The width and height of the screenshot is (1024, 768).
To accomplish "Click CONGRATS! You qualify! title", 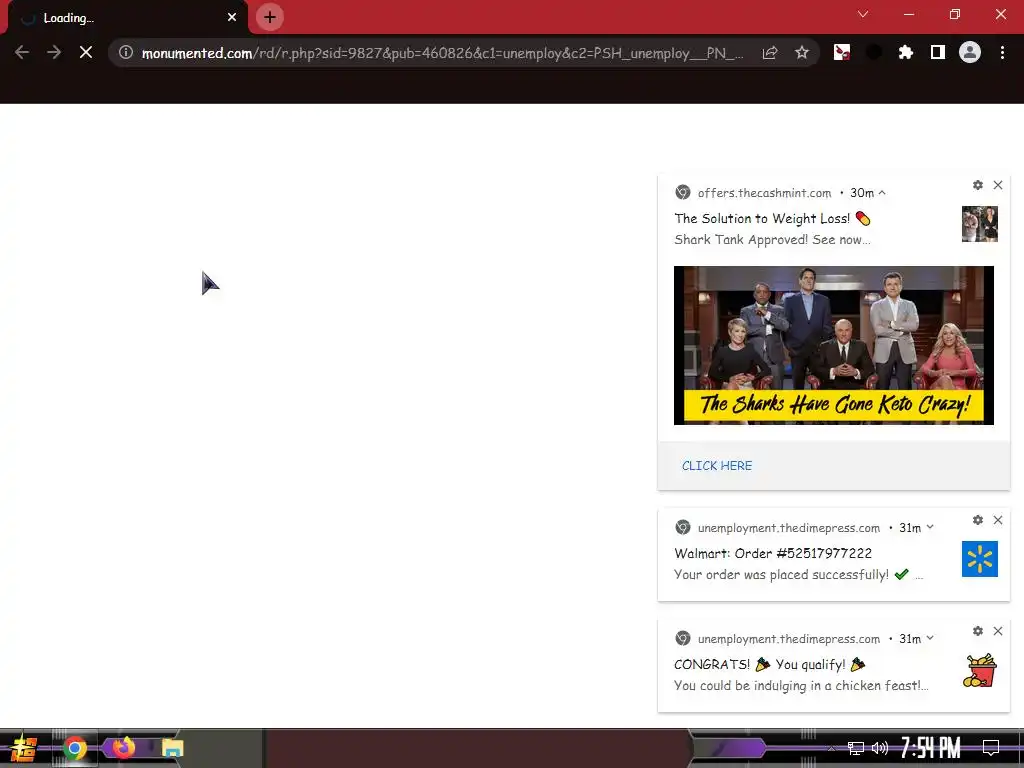I will (769, 664).
